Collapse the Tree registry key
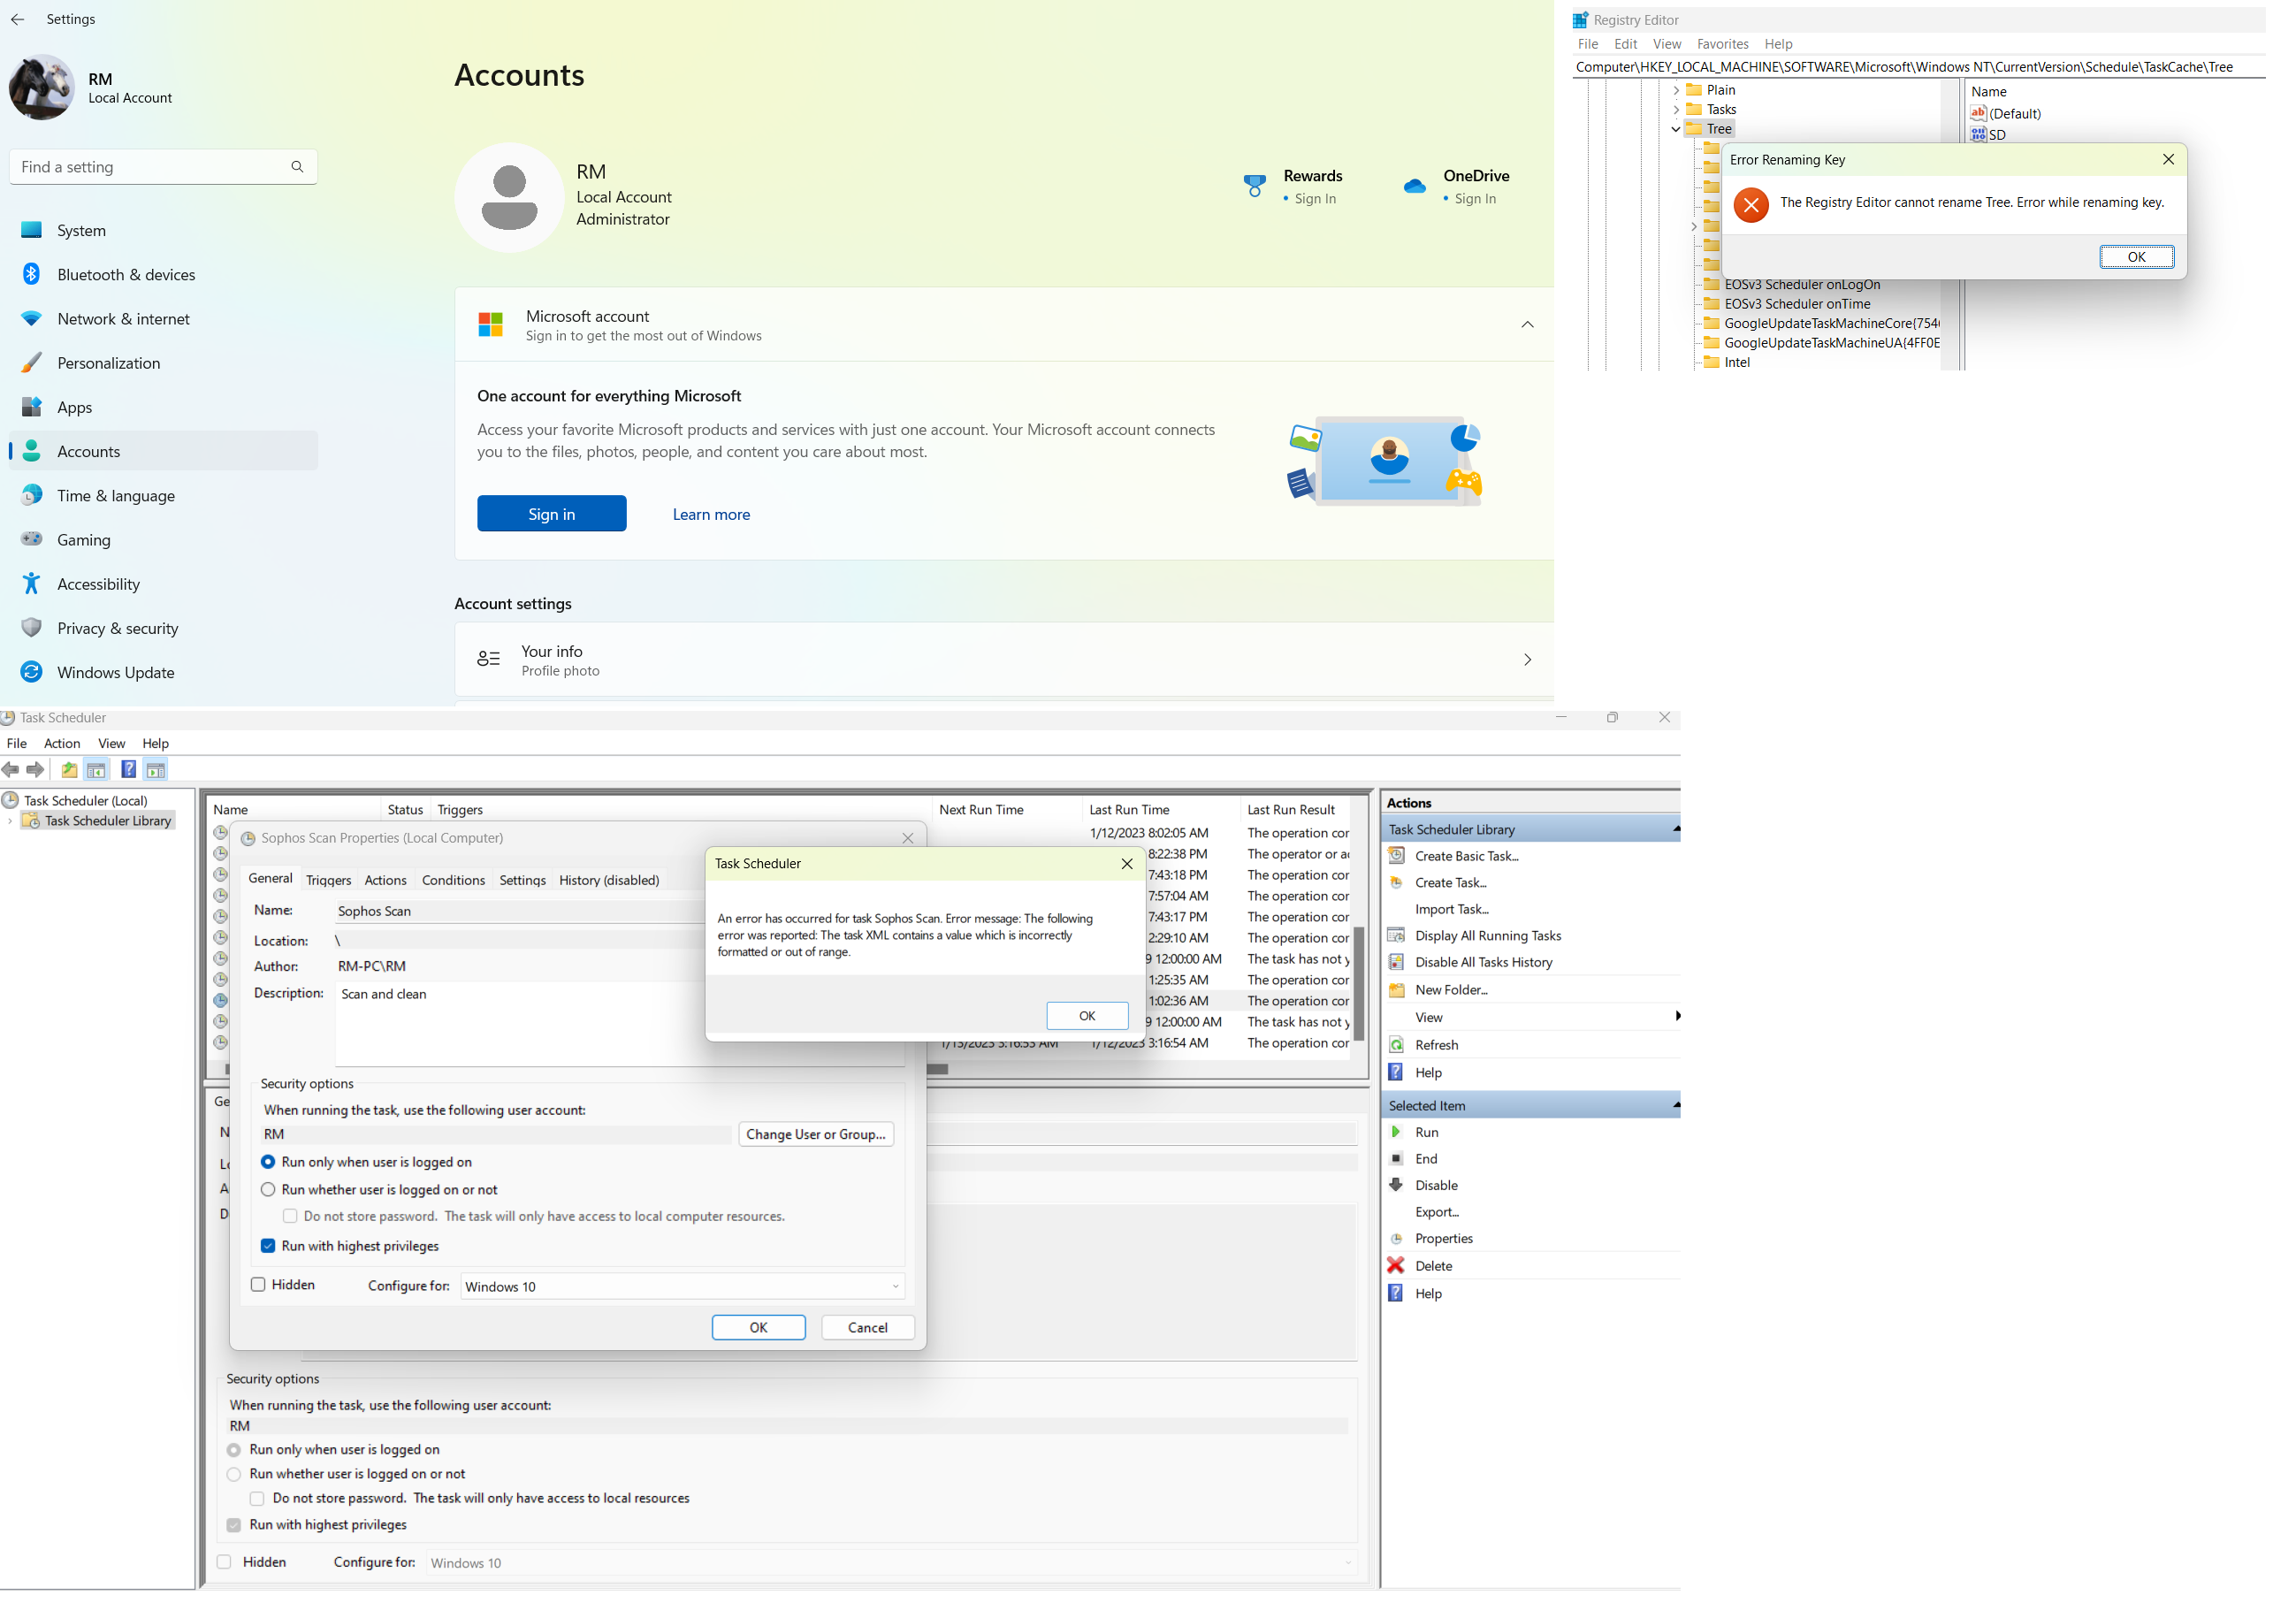2296x1618 pixels. [1676, 129]
